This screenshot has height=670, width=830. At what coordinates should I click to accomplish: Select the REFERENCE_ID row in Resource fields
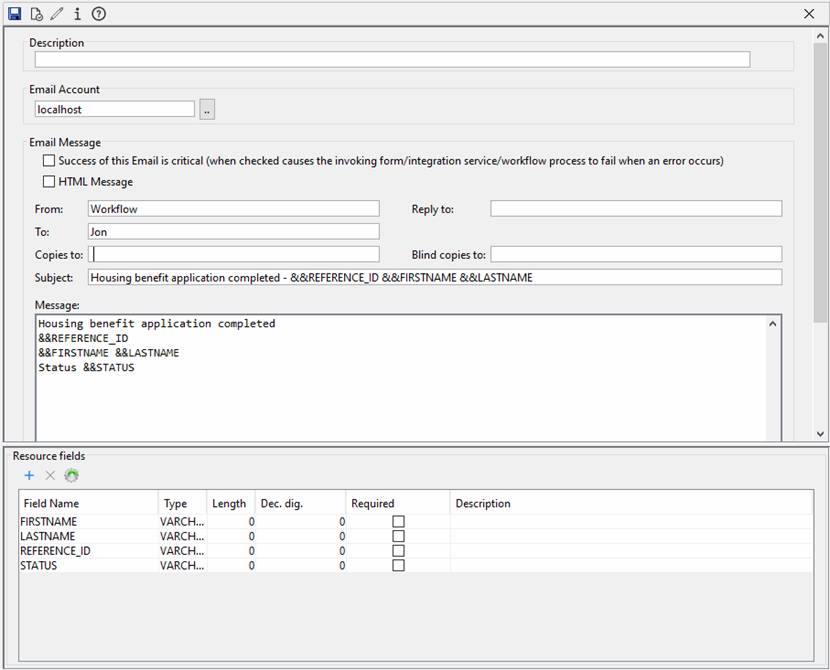(x=56, y=551)
